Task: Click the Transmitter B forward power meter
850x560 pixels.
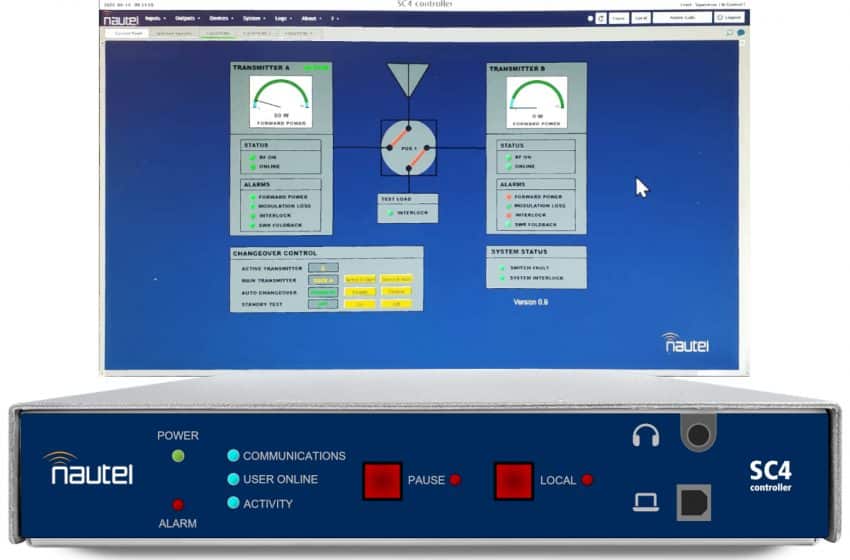Action: (537, 101)
